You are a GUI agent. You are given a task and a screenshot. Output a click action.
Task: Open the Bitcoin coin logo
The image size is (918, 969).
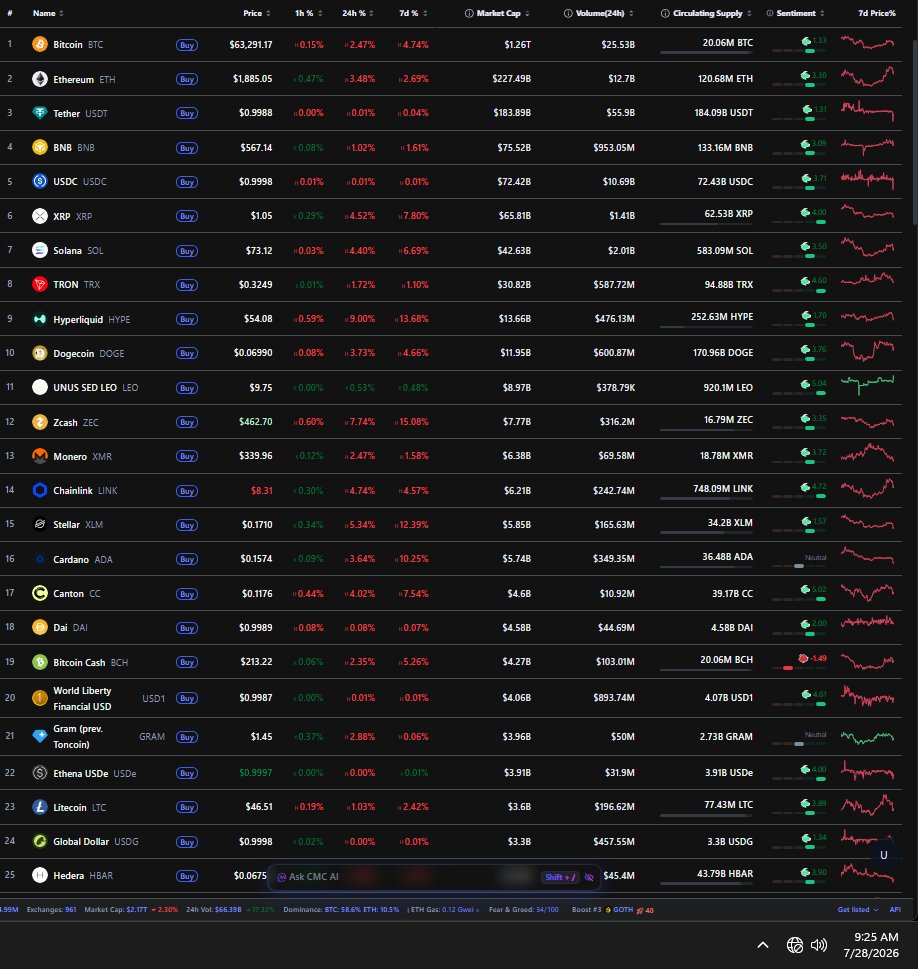[40, 44]
